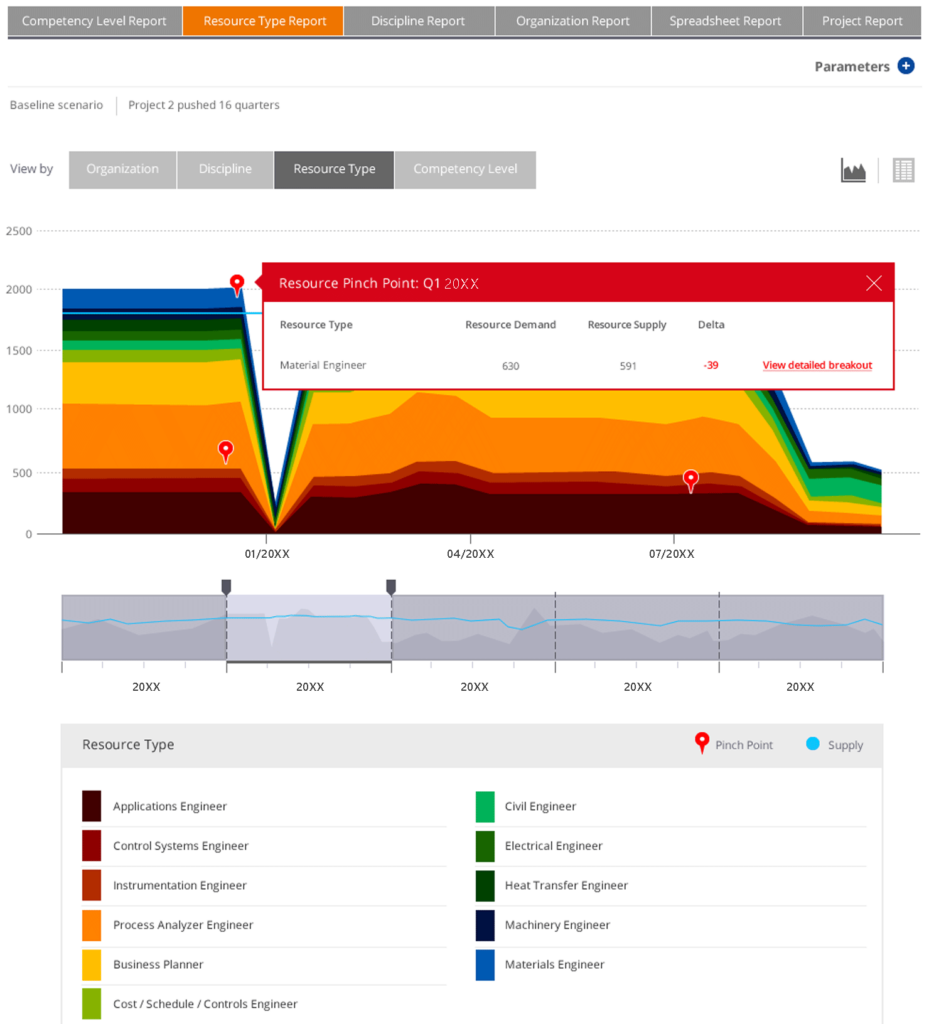The width and height of the screenshot is (929, 1024).
Task: Open the Competency Level Report tab
Action: (95, 21)
